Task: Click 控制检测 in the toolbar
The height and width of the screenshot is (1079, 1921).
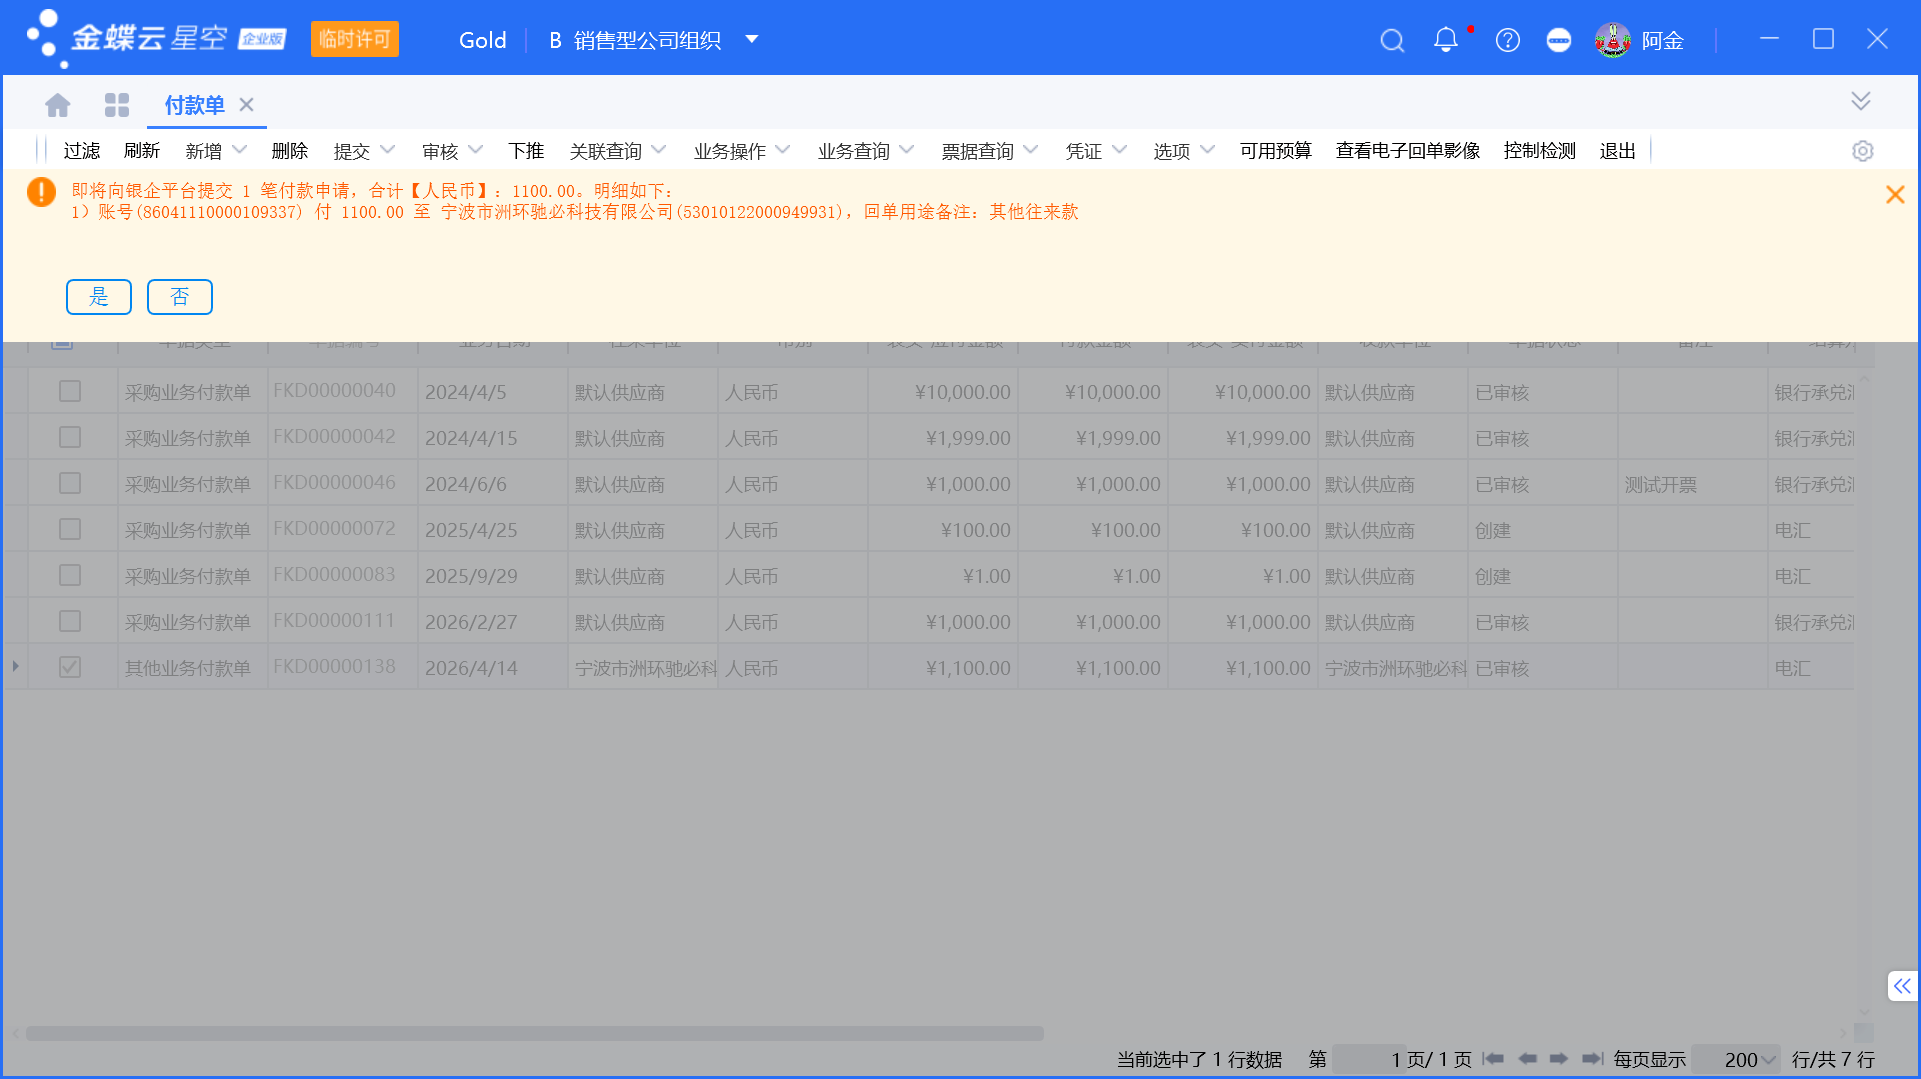Action: [x=1540, y=151]
